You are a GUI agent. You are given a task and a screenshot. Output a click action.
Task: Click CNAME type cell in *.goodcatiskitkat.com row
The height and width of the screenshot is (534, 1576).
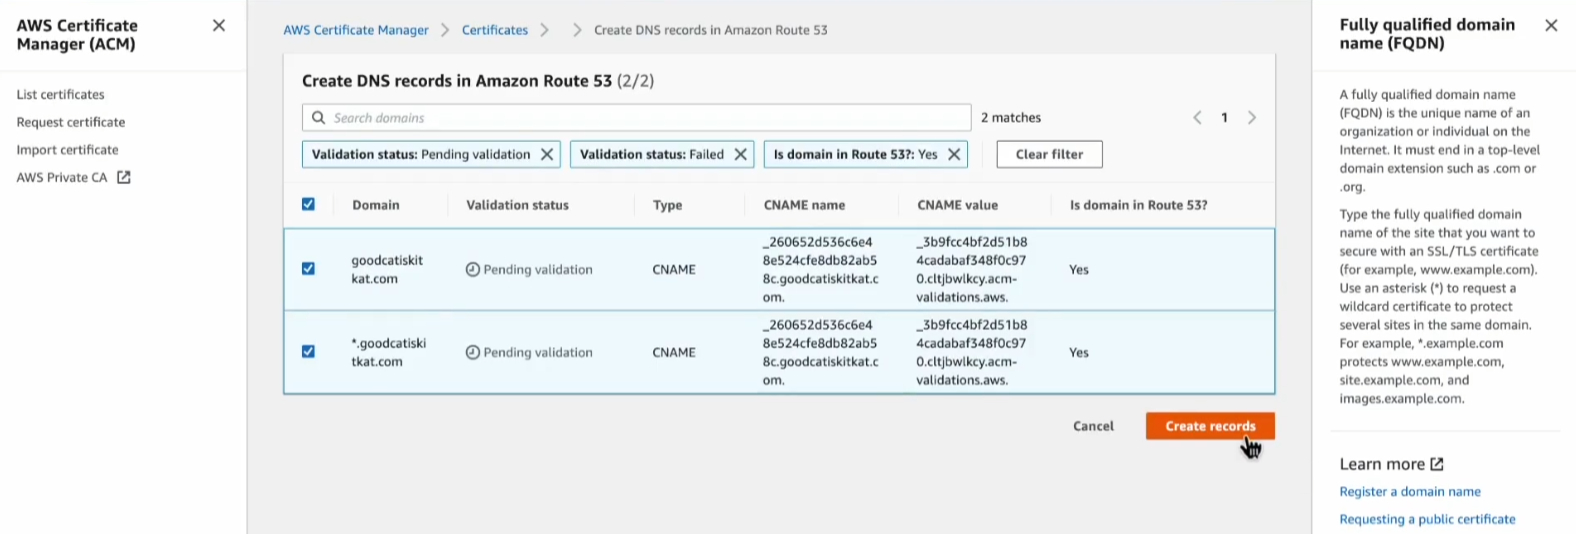click(x=674, y=352)
